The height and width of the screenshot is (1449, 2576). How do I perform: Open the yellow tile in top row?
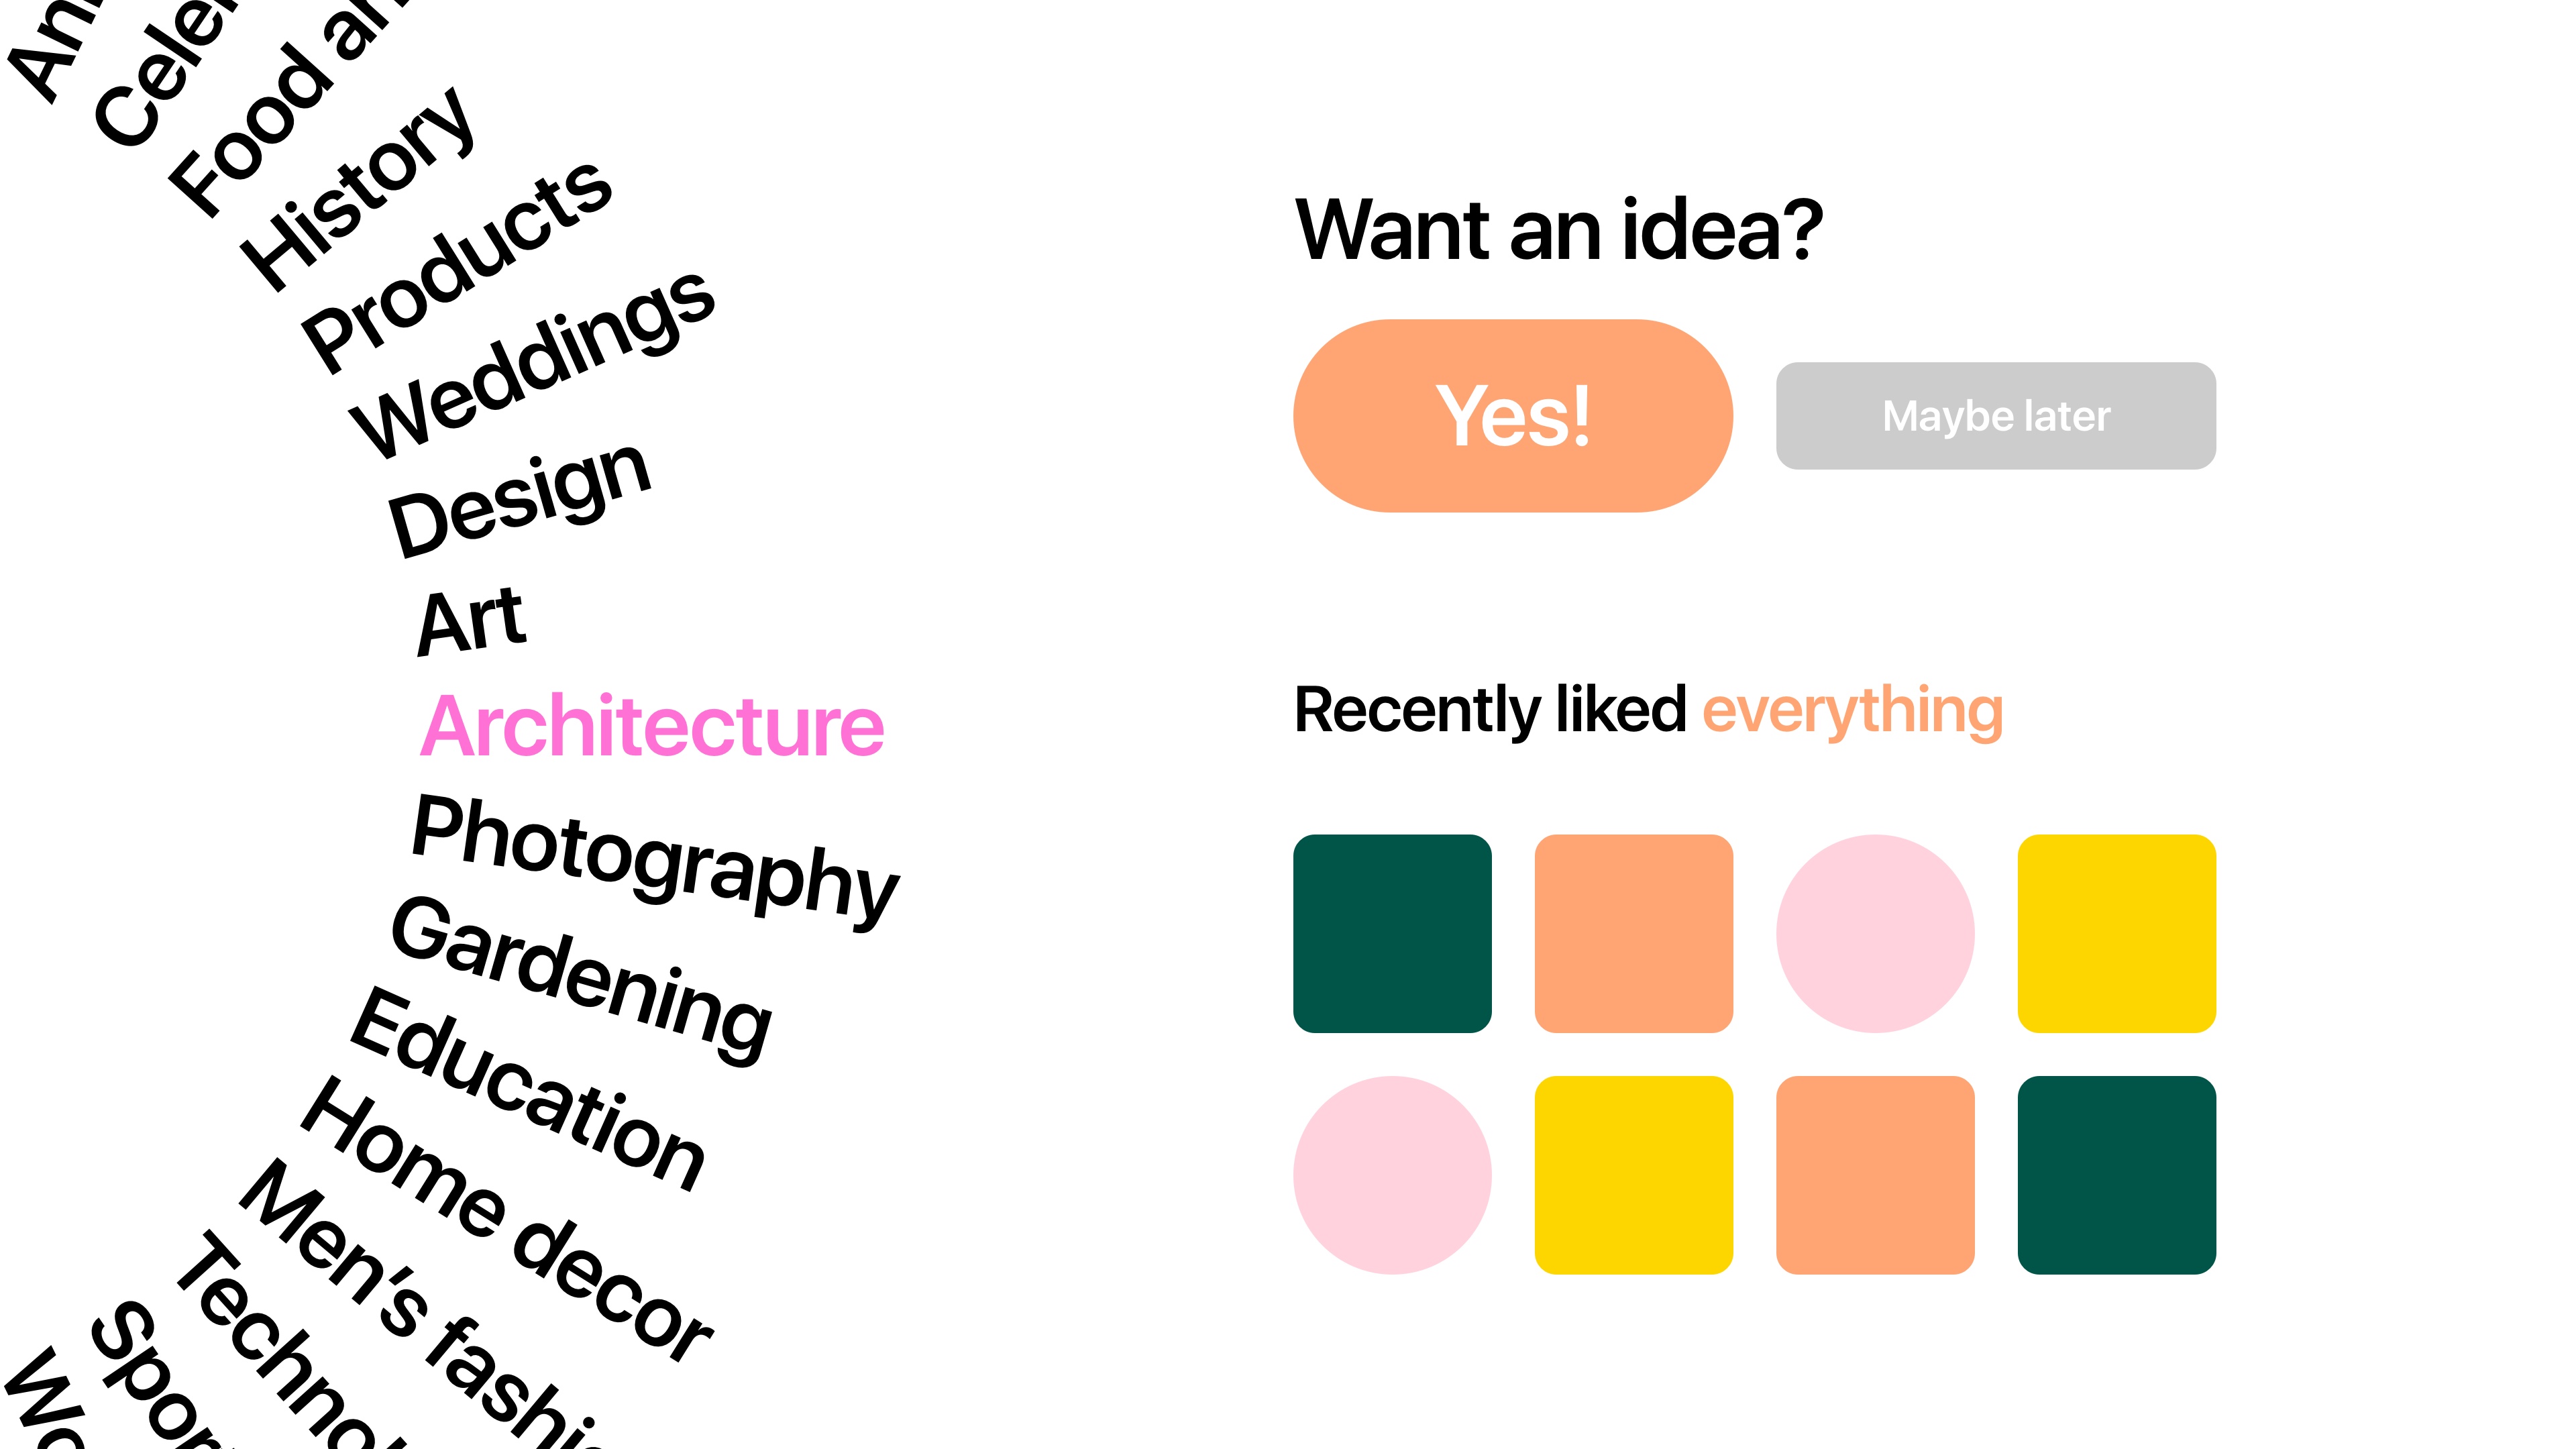click(2117, 934)
